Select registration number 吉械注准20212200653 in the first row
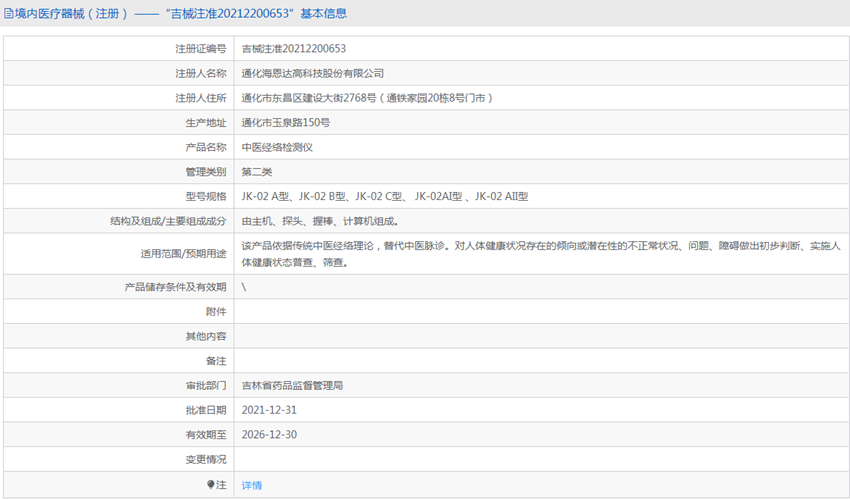The image size is (850, 499). pos(293,48)
